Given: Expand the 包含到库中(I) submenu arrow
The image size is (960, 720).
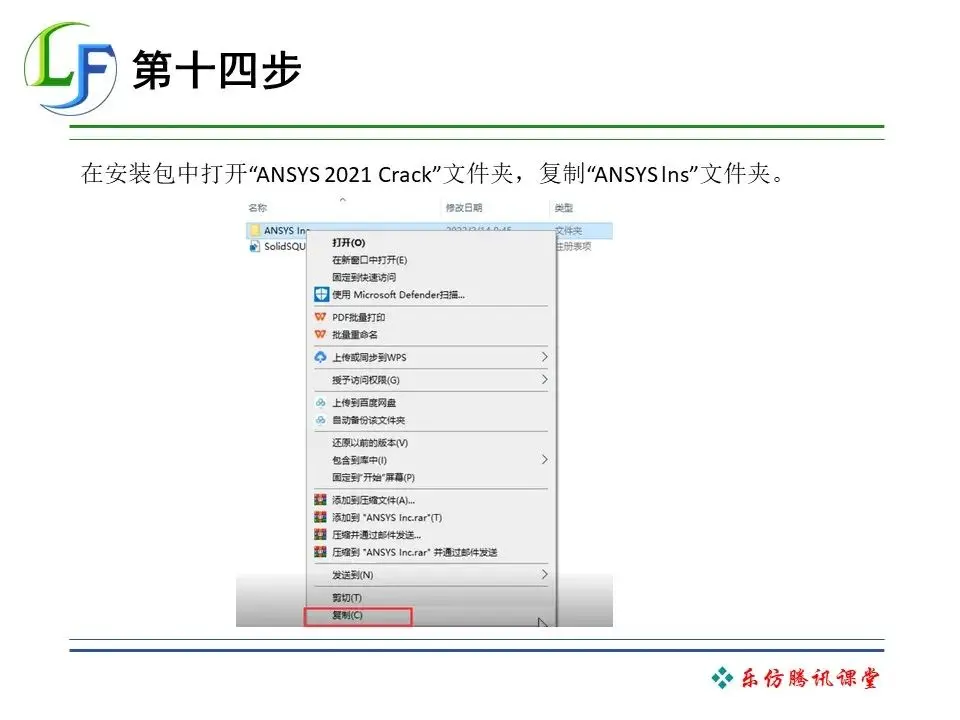Looking at the screenshot, I should (x=544, y=460).
